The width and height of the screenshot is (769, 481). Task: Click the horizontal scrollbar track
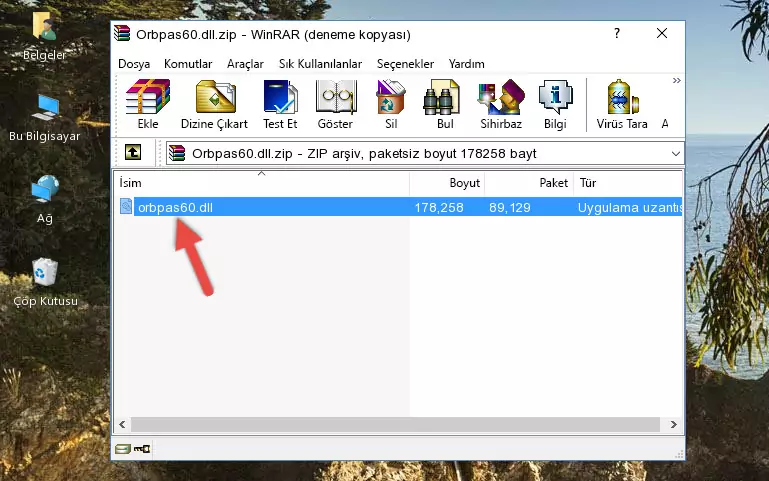click(x=395, y=425)
